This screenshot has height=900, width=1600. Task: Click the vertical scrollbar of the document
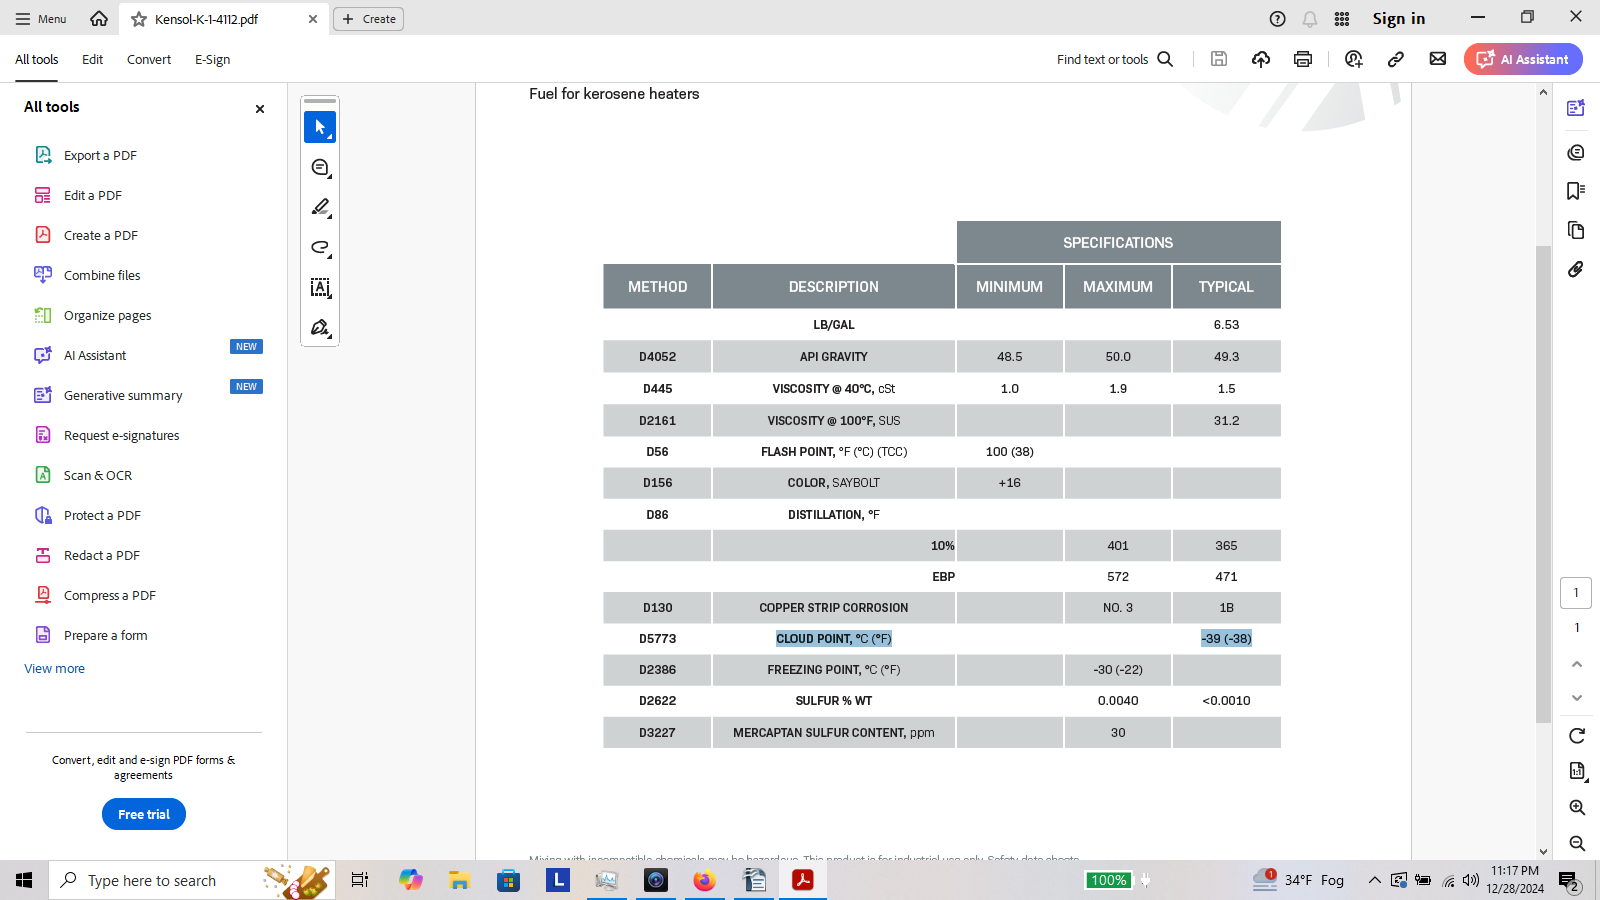(1543, 480)
